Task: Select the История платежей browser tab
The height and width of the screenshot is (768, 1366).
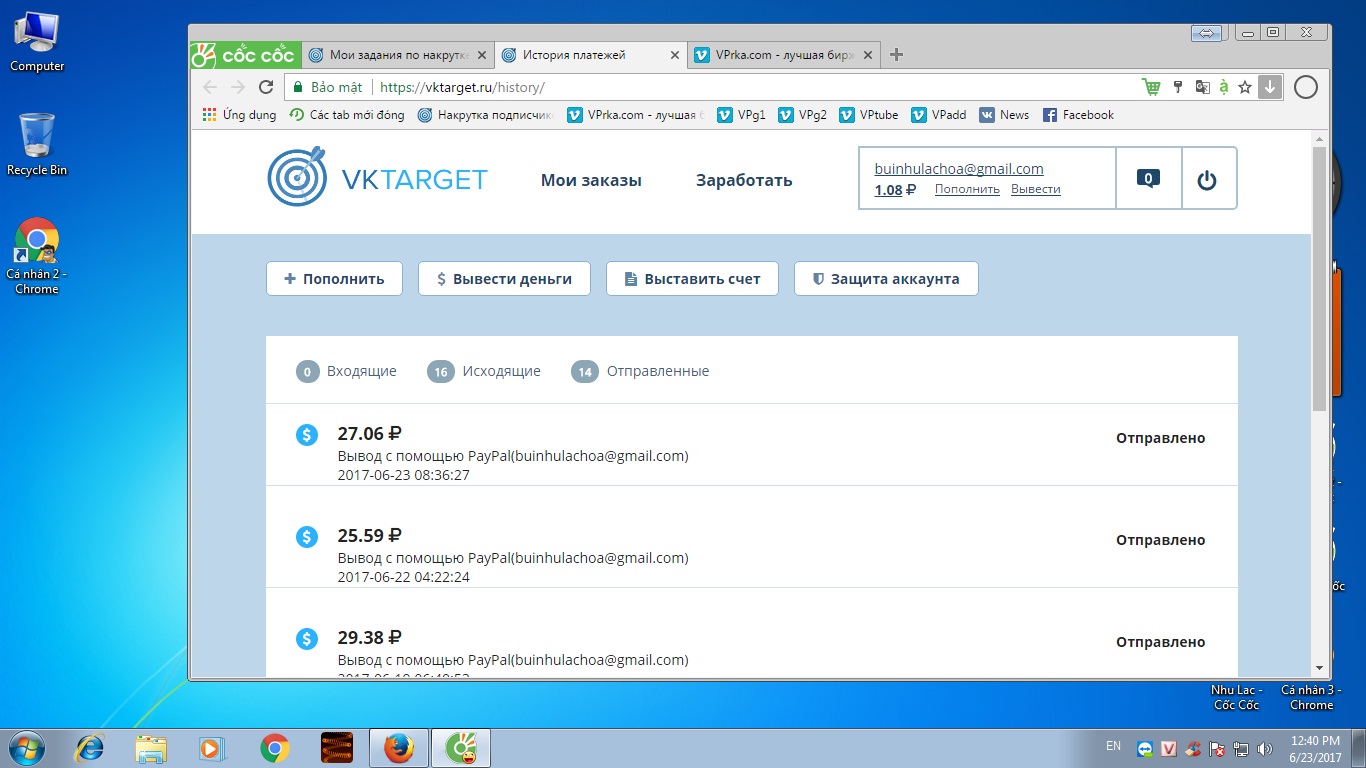Action: point(591,55)
